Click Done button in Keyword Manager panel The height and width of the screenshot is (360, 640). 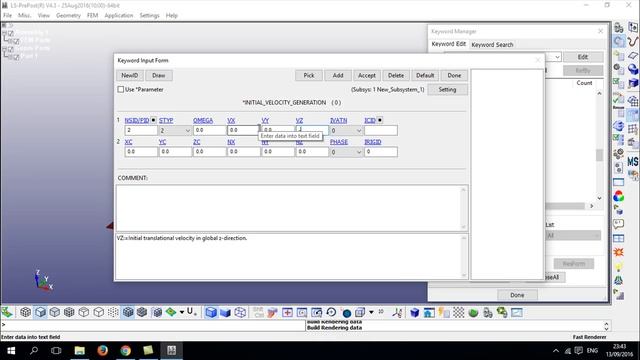point(517,295)
